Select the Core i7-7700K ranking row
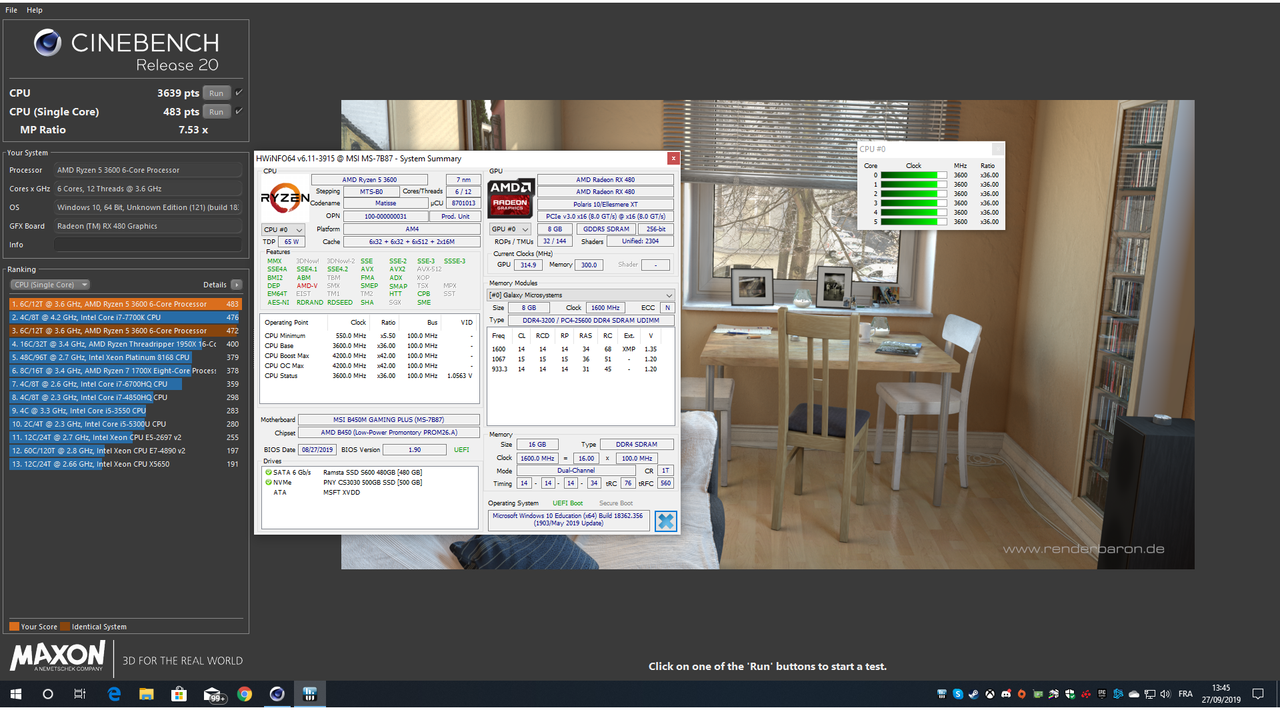The width and height of the screenshot is (1280, 720). [125, 317]
